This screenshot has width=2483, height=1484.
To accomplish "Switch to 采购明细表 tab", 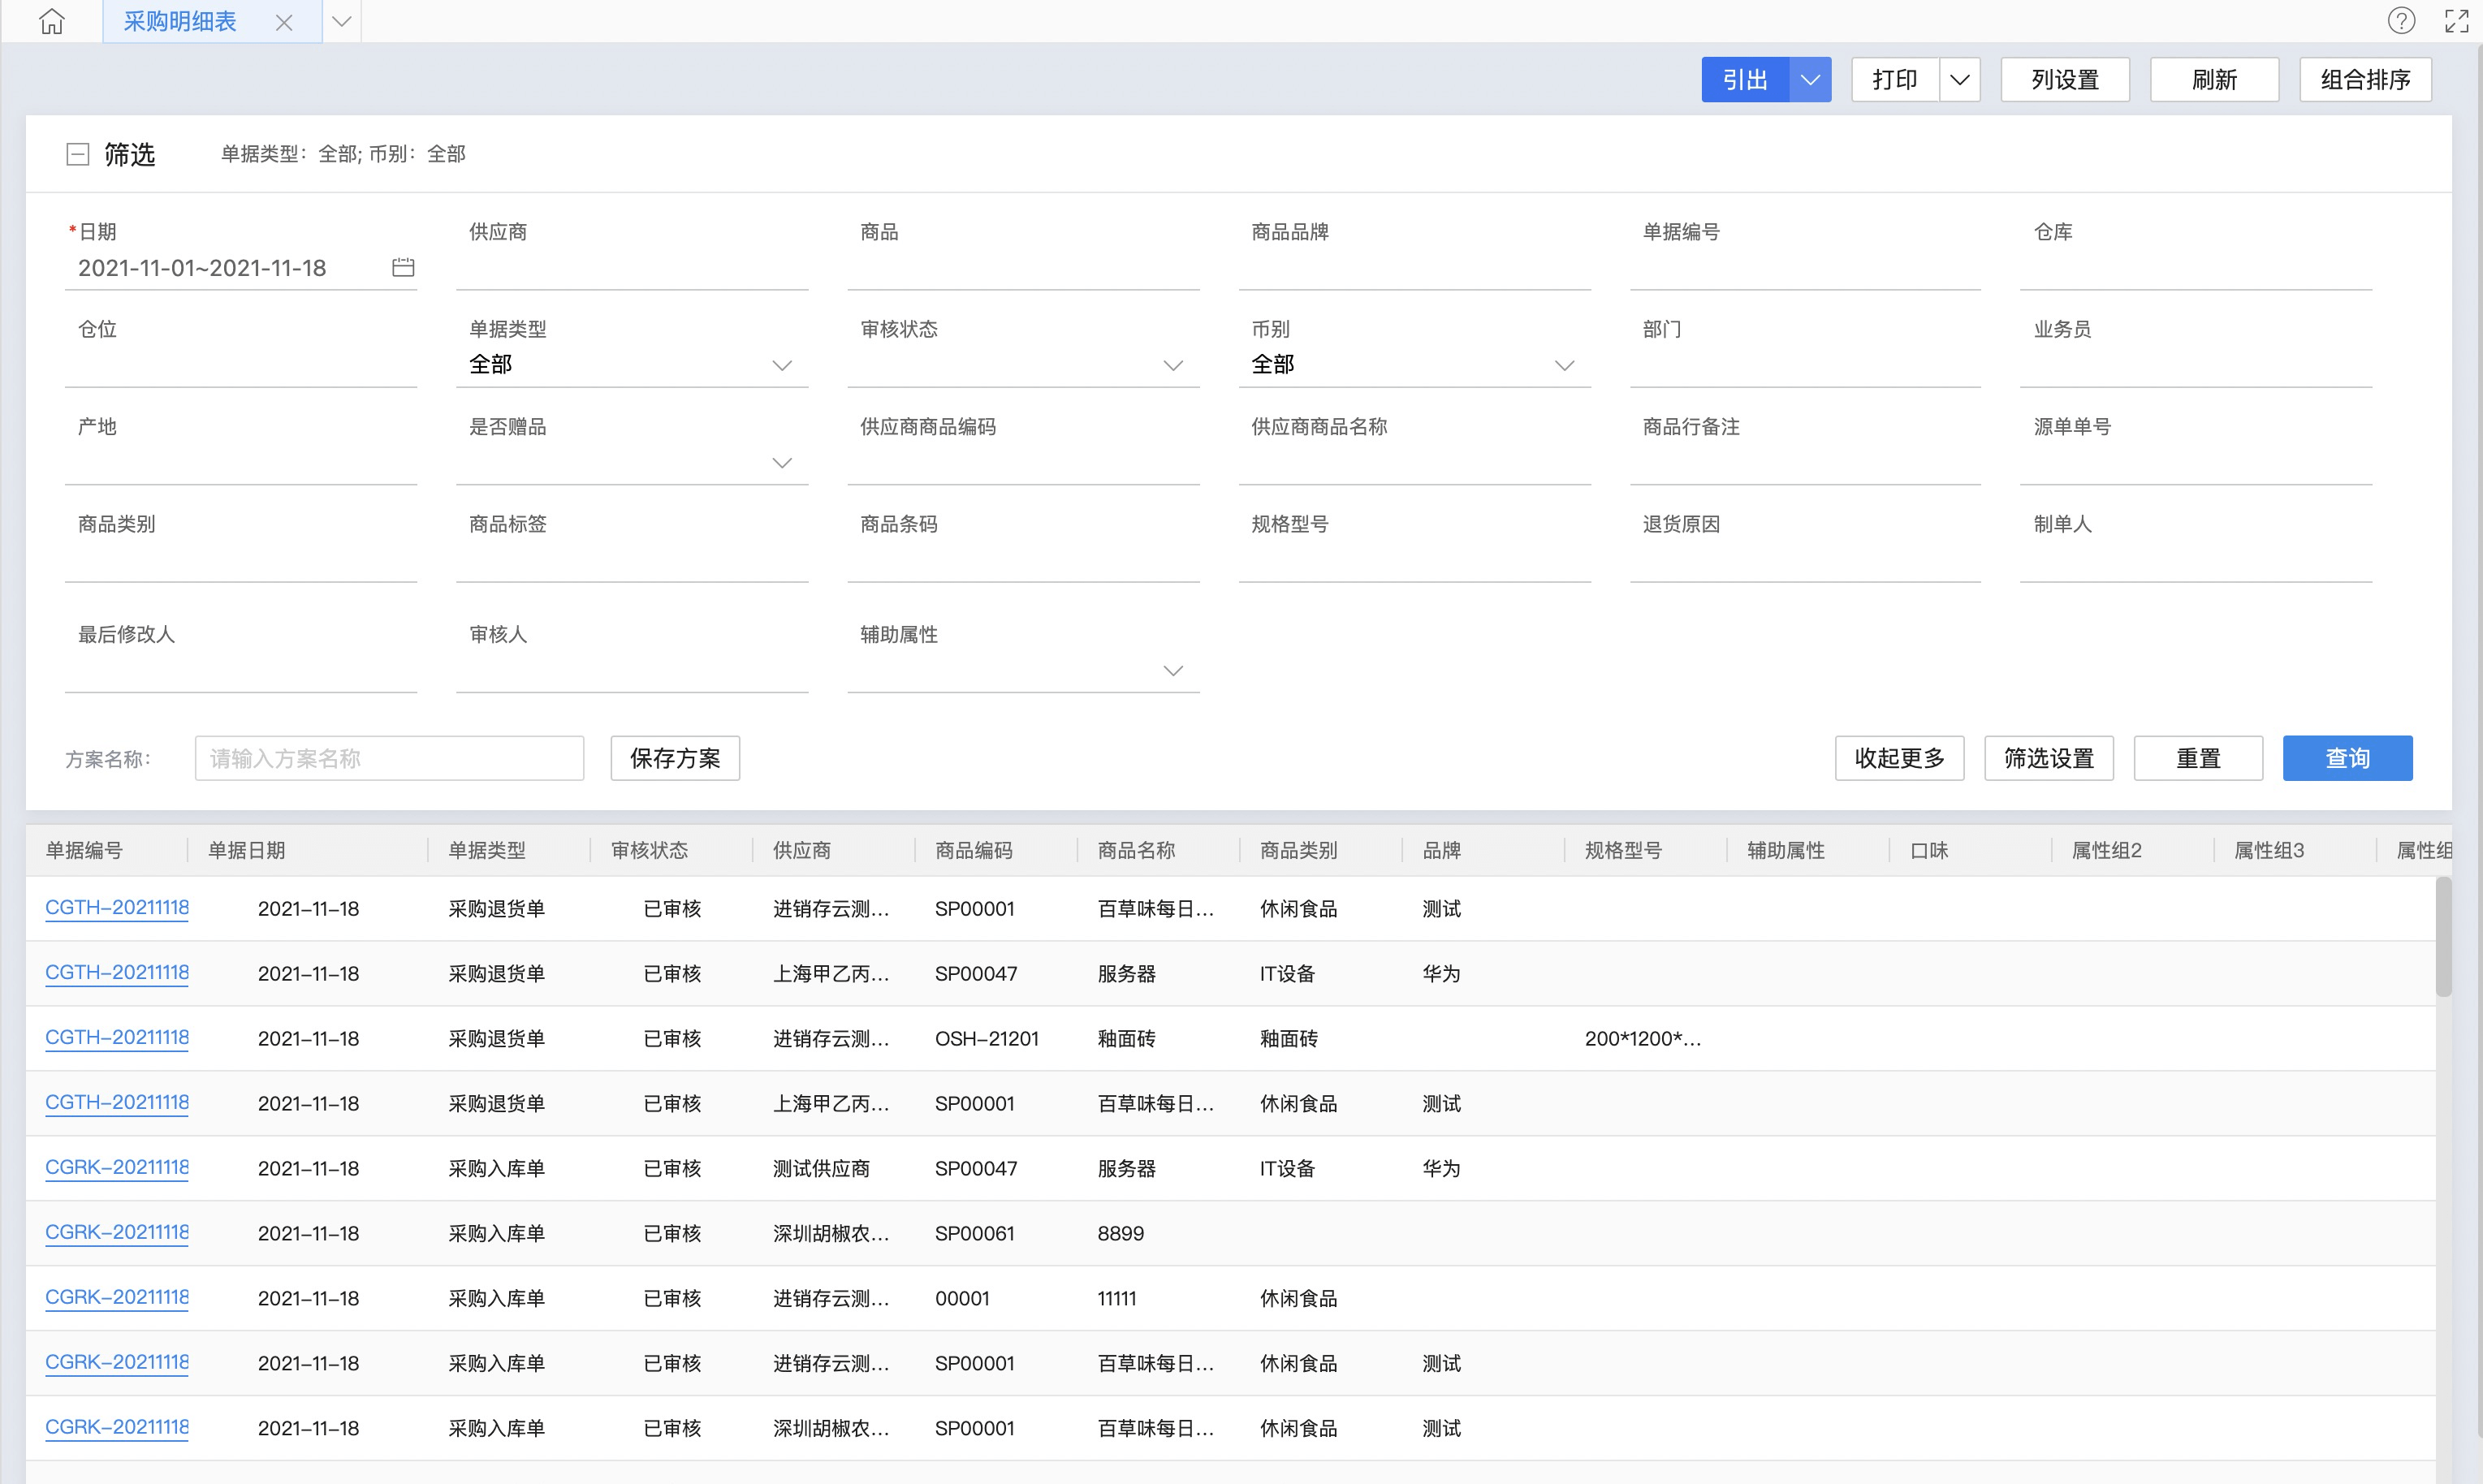I will [180, 22].
